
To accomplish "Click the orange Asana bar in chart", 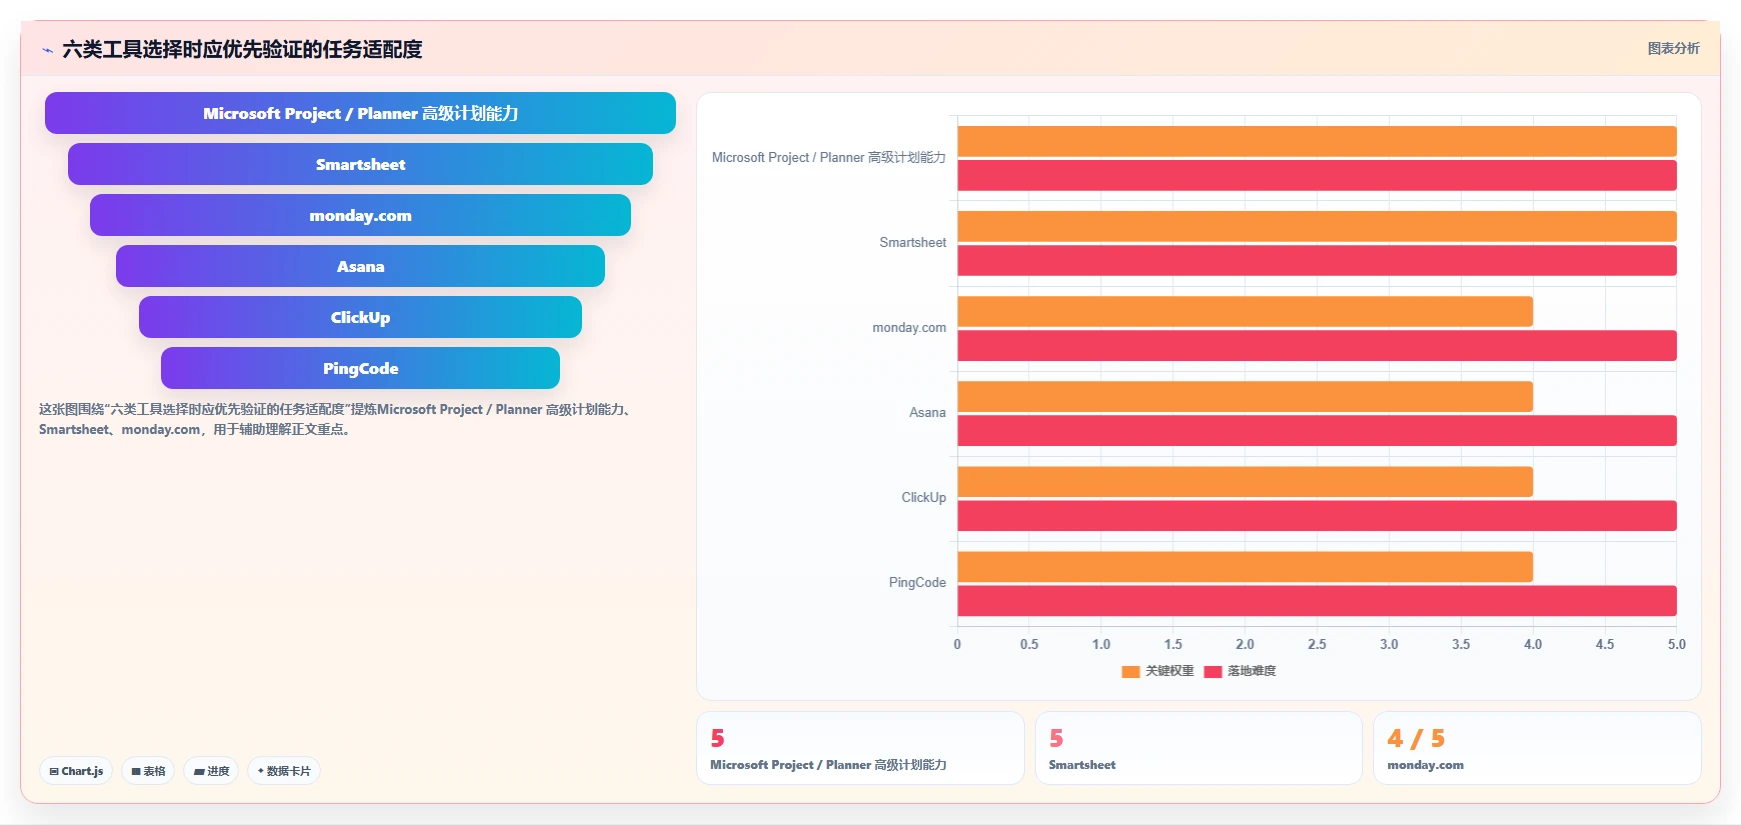I will click(x=1245, y=396).
